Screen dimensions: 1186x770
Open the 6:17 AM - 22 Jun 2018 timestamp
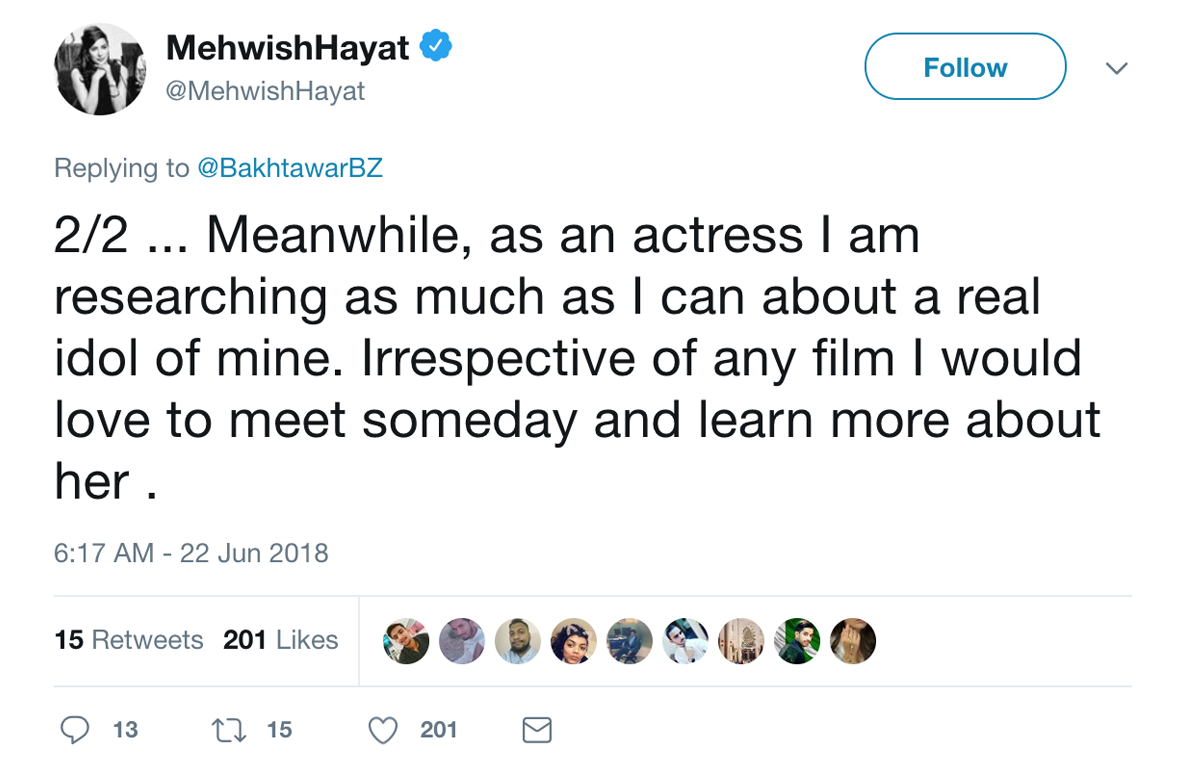191,553
